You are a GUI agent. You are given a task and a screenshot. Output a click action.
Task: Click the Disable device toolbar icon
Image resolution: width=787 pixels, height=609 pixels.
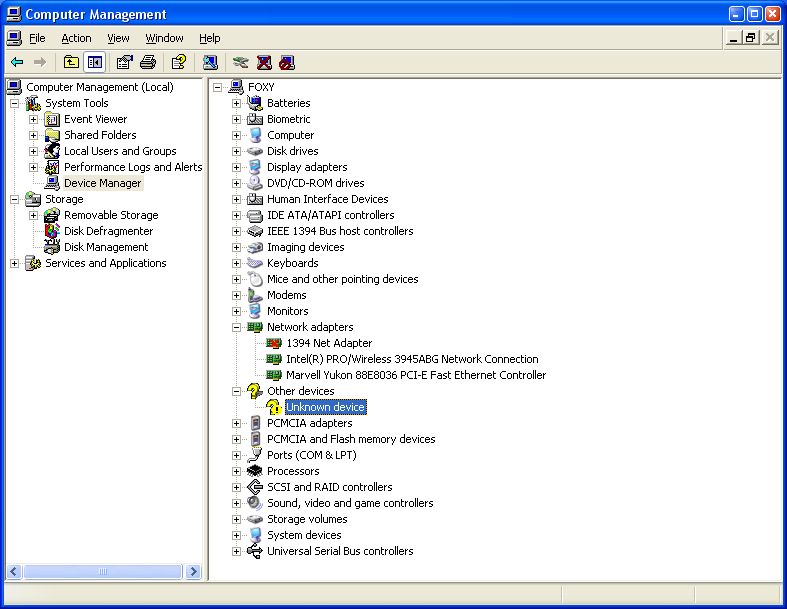coord(287,62)
